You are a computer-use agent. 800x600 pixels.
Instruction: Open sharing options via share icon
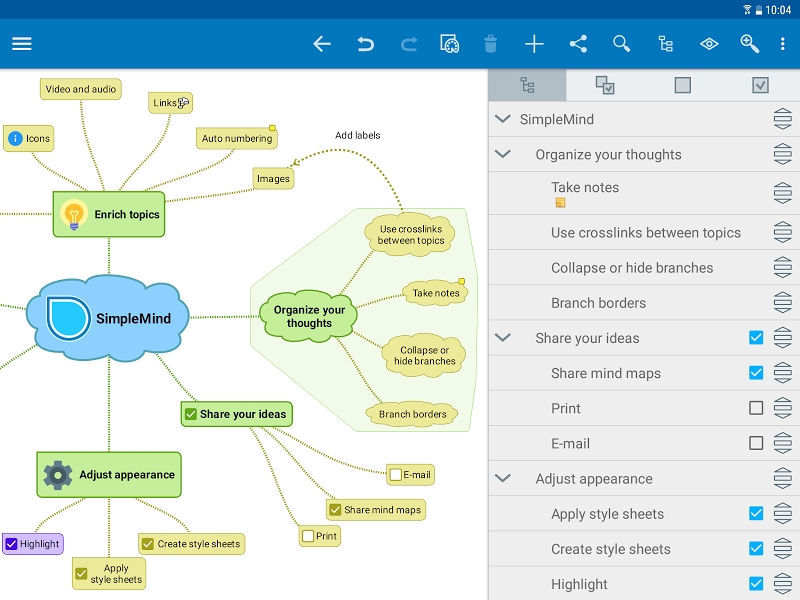click(x=578, y=44)
